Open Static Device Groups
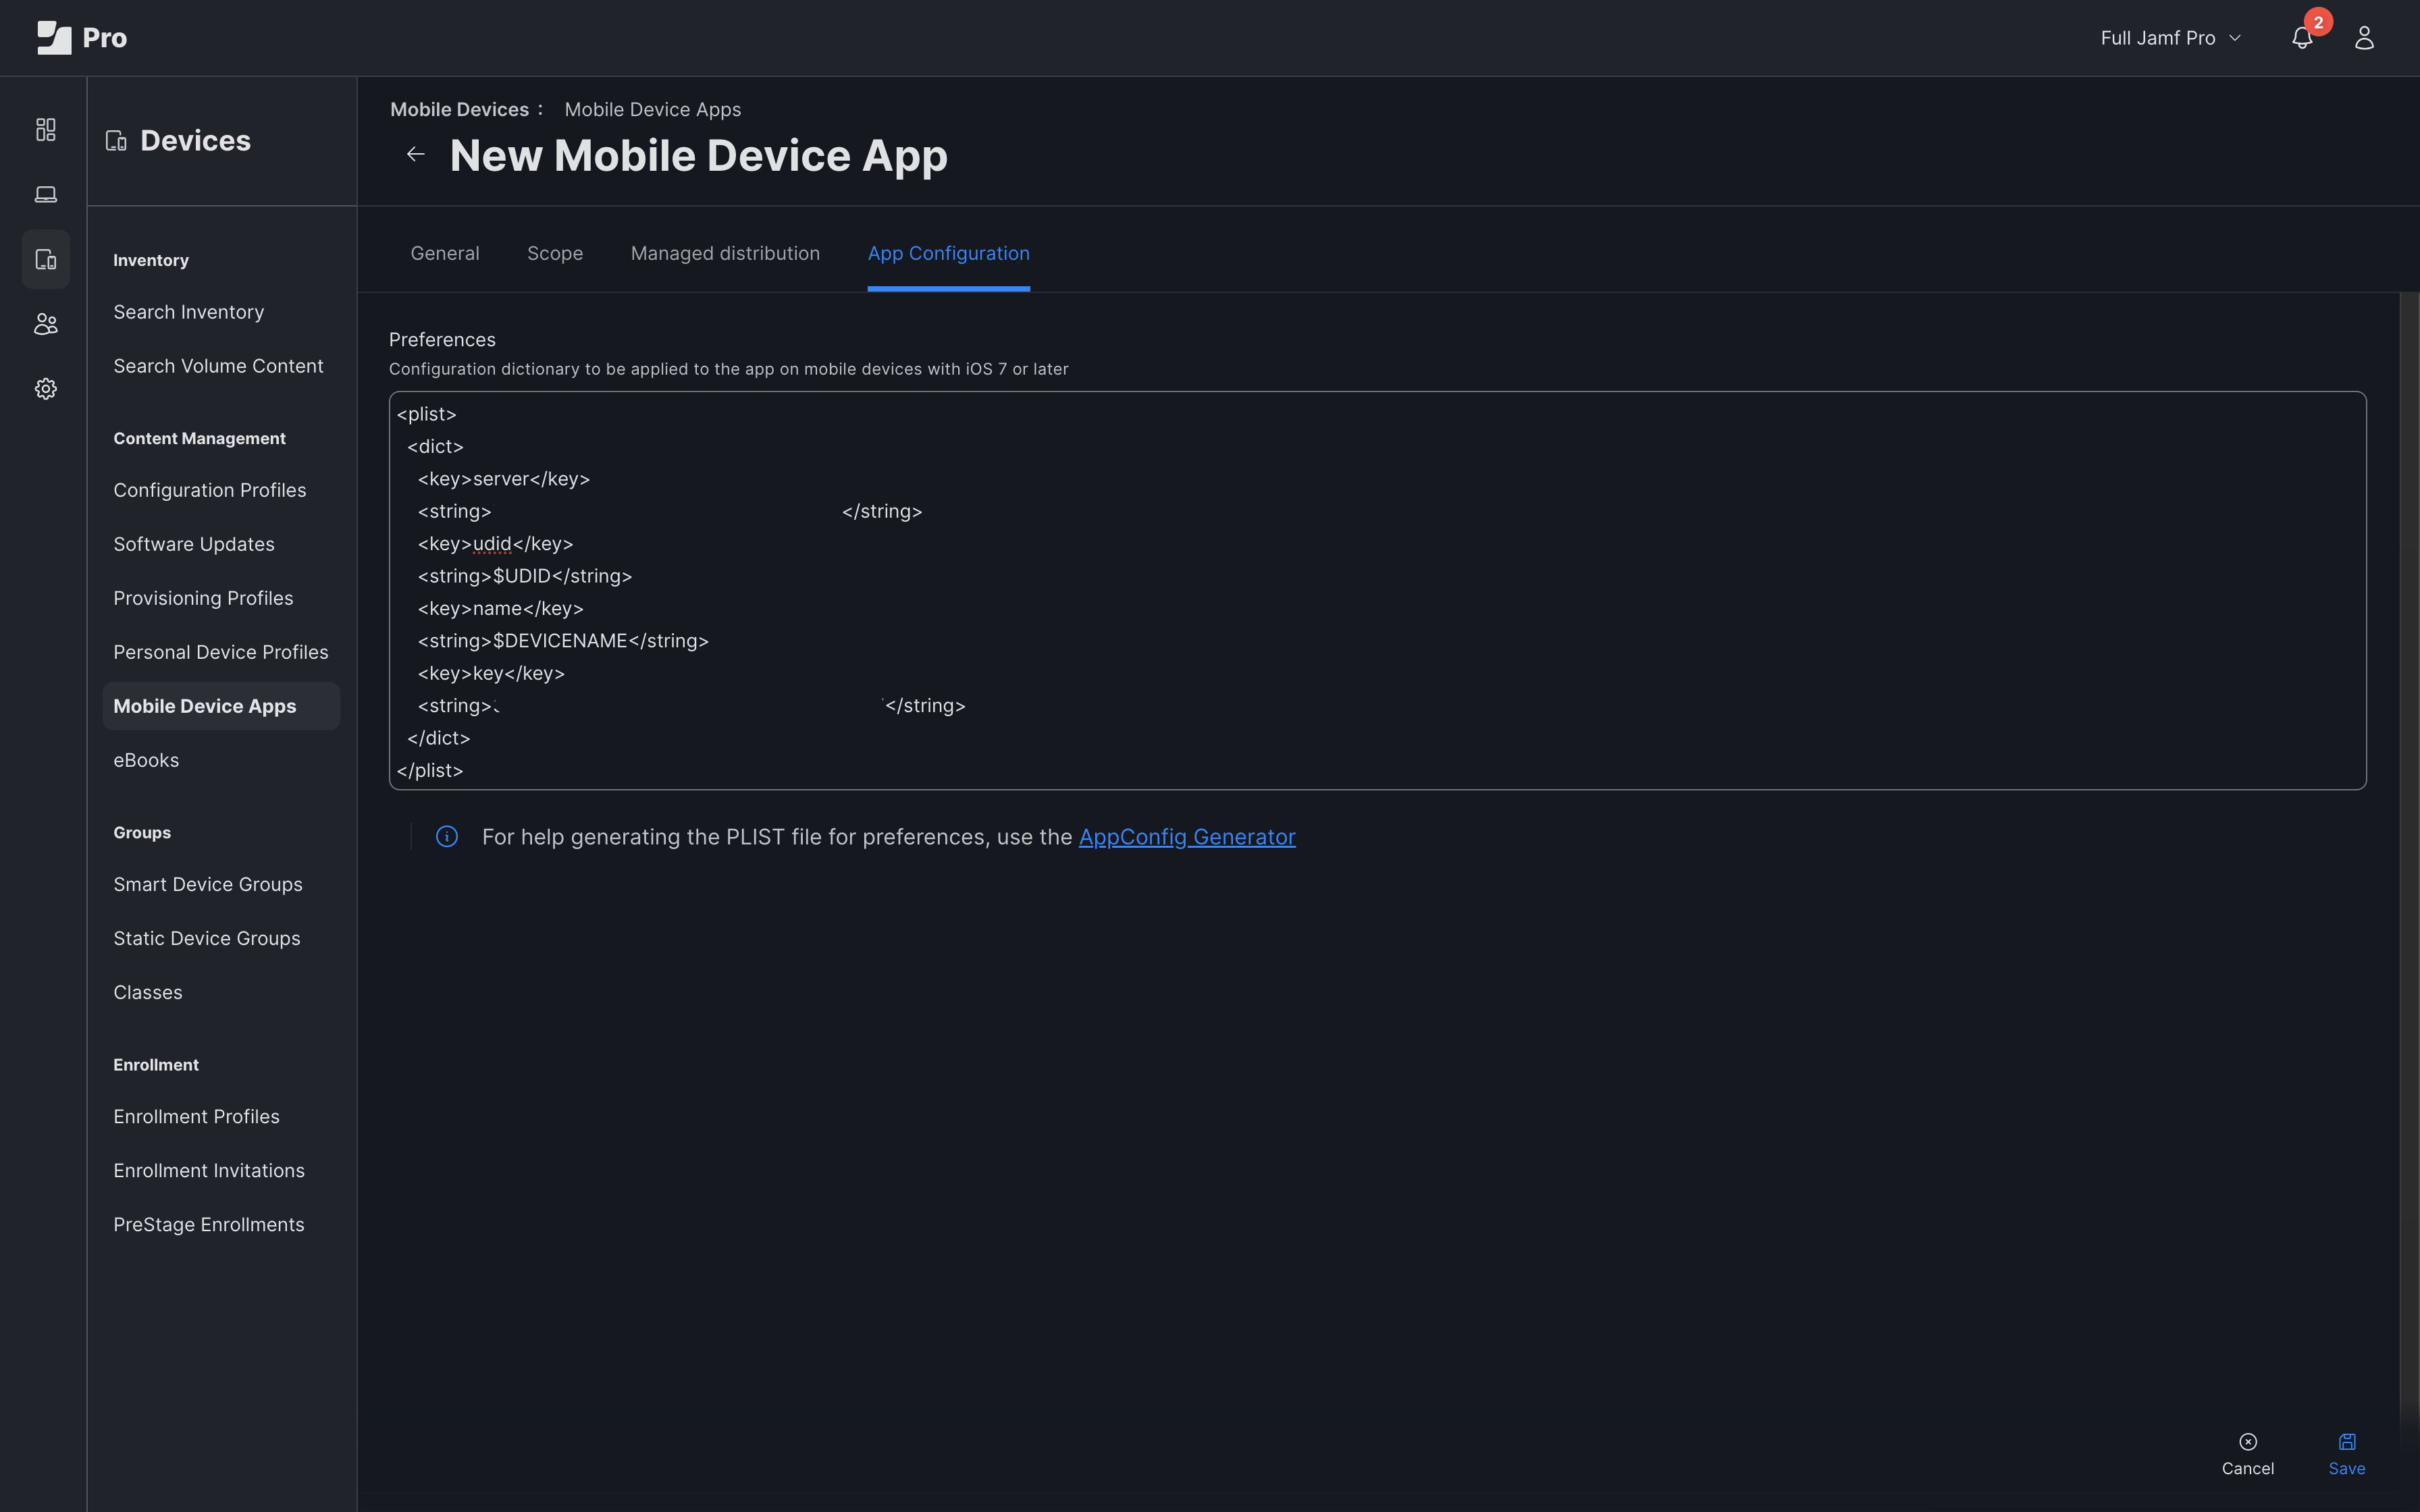This screenshot has height=1512, width=2420. (x=207, y=938)
